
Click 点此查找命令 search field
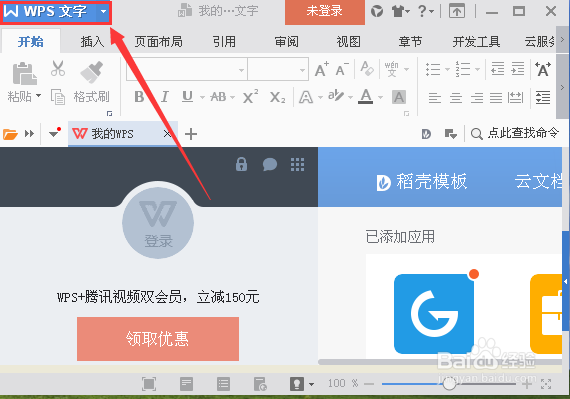515,133
